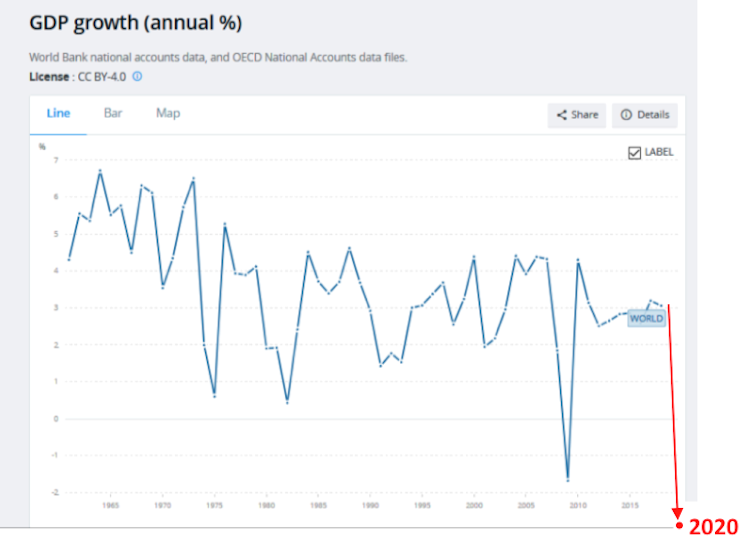The width and height of the screenshot is (754, 551).
Task: Click the red dot next to 2020
Action: [x=680, y=526]
